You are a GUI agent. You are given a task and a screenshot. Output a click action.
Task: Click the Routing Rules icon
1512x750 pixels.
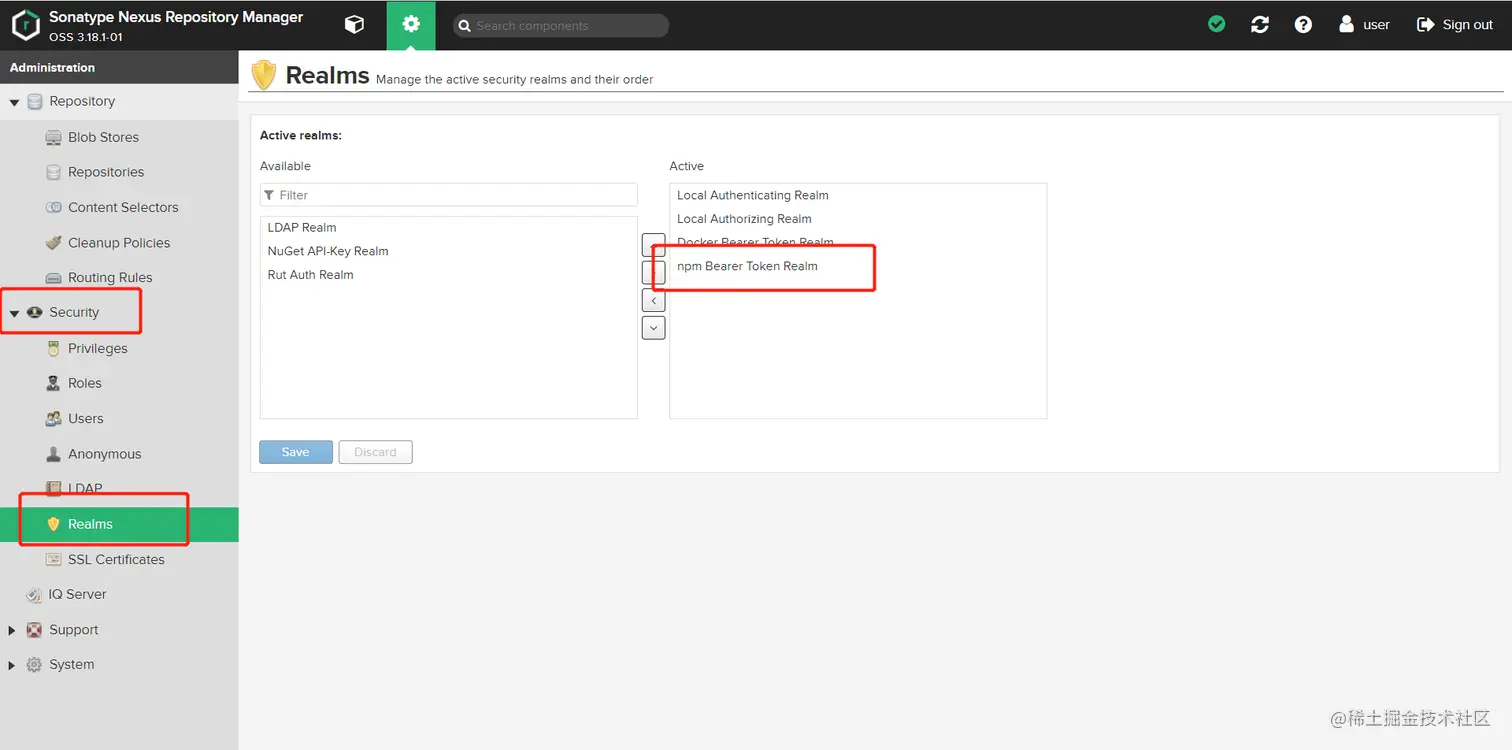[x=54, y=277]
